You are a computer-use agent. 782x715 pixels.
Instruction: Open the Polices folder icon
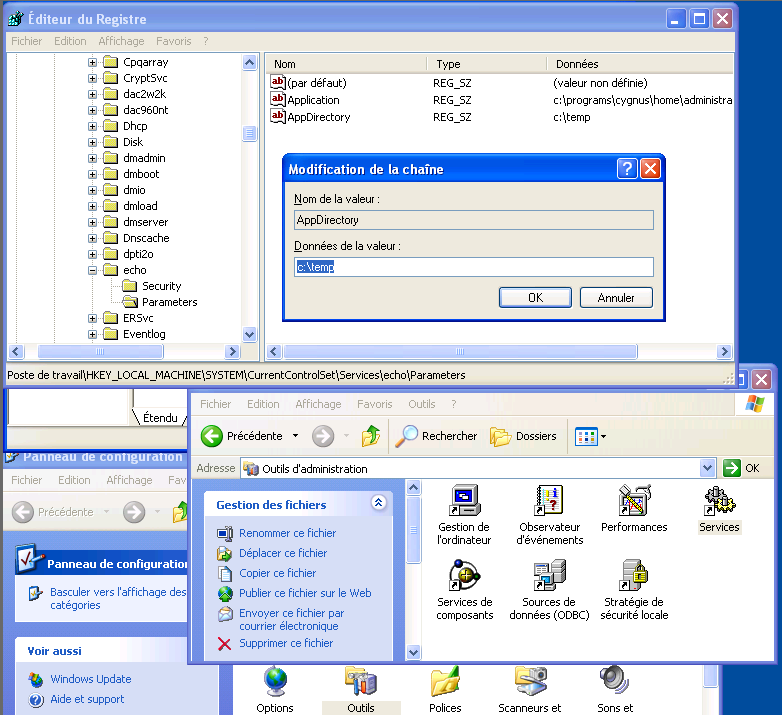tap(445, 682)
